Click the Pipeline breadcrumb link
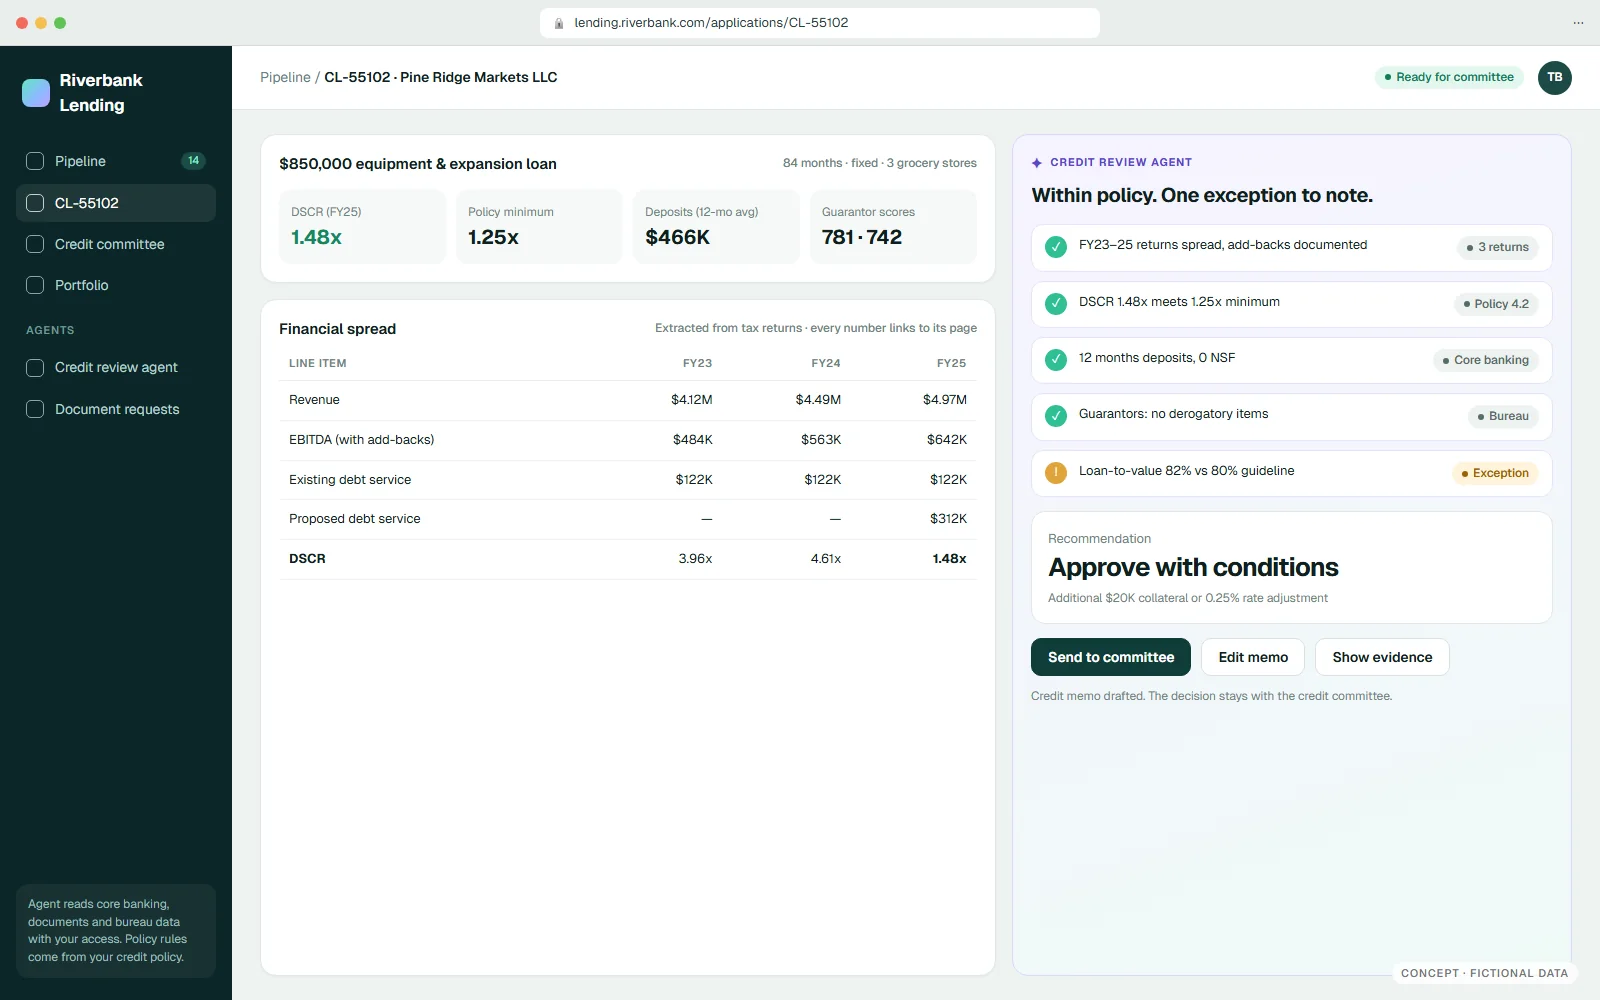The height and width of the screenshot is (1000, 1600). coord(285,77)
